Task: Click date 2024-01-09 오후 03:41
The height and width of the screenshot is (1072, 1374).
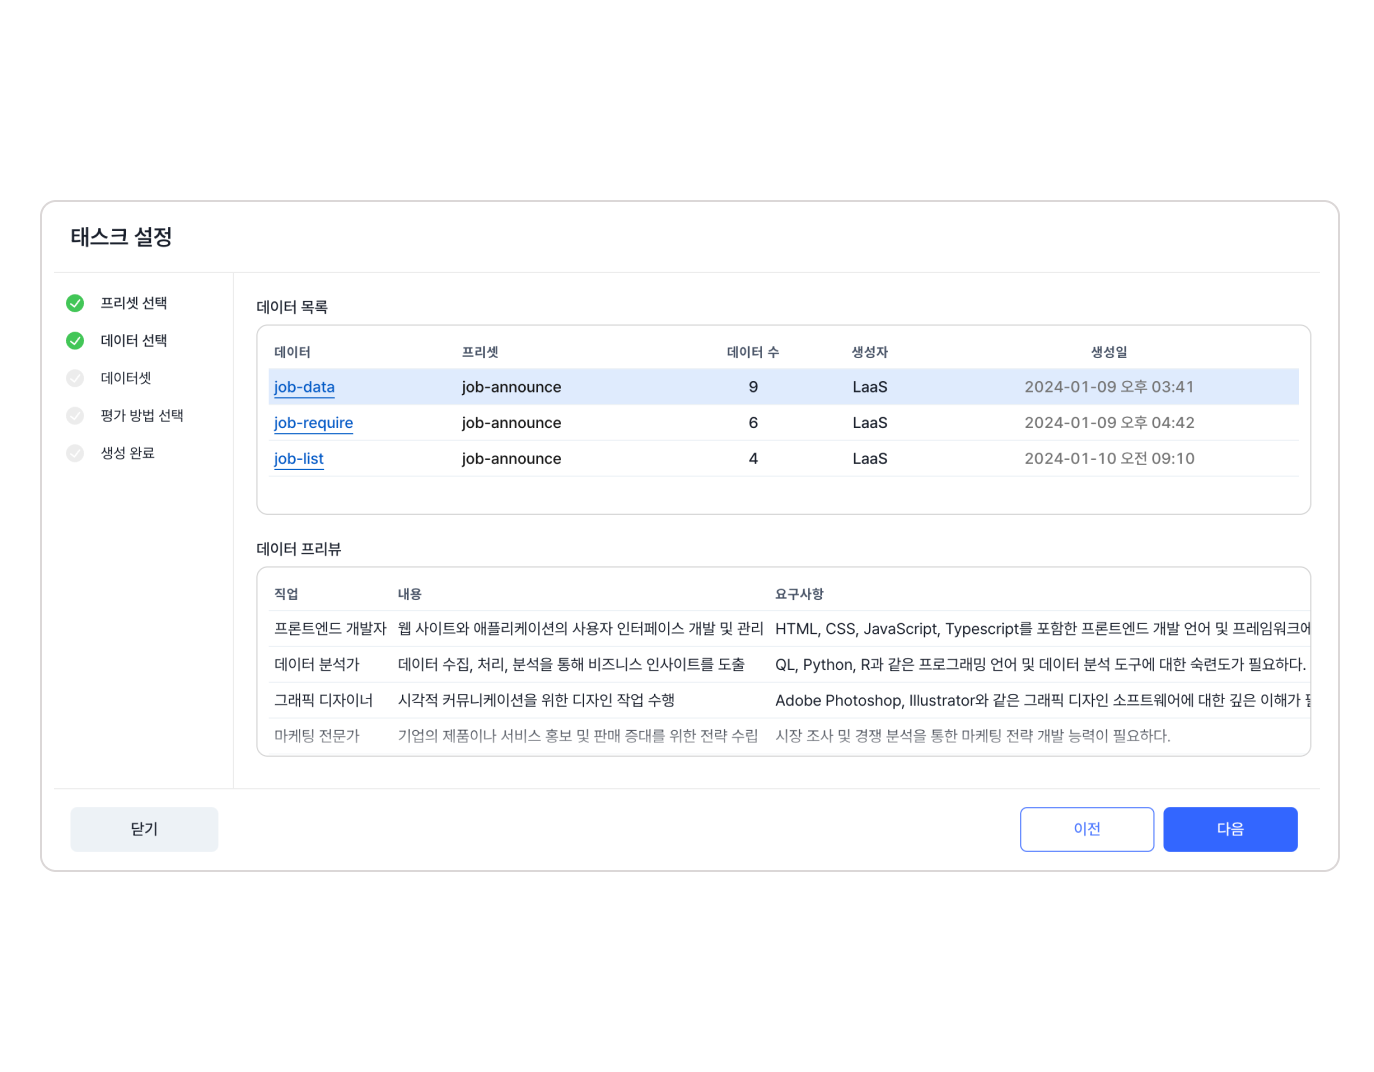Action: [1109, 387]
